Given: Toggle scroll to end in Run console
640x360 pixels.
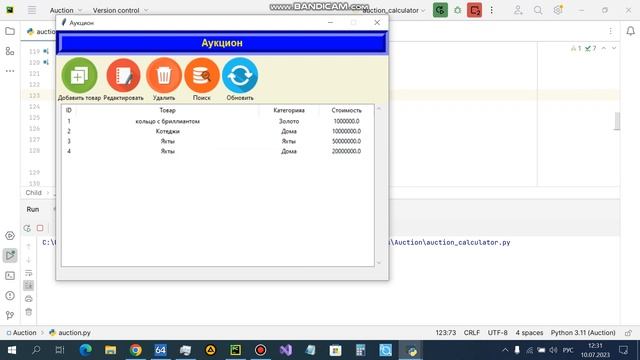Looking at the screenshot, I should (x=28, y=286).
